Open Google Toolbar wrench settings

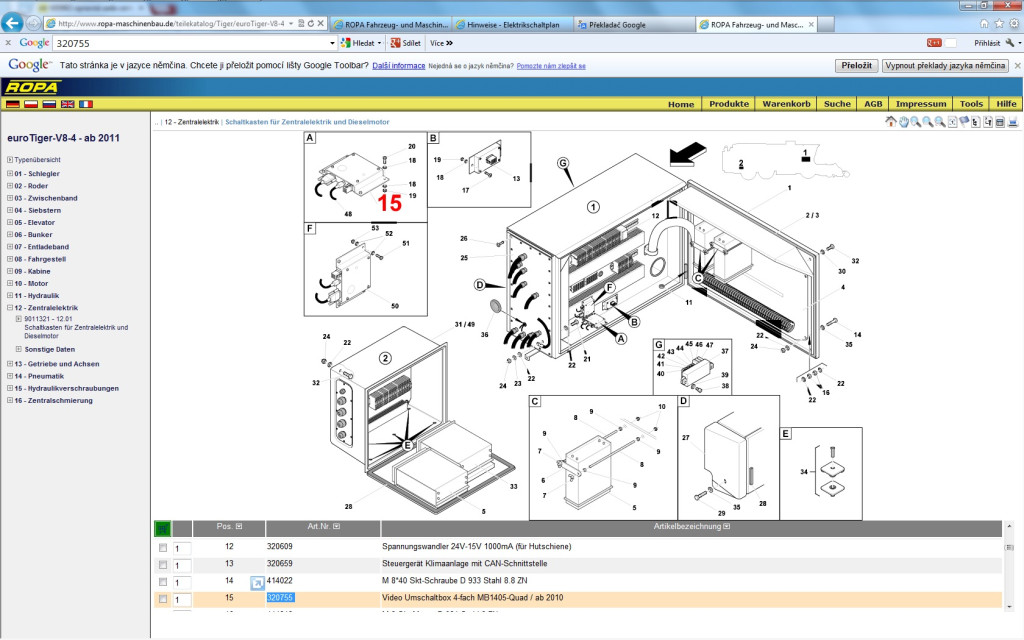[1010, 42]
